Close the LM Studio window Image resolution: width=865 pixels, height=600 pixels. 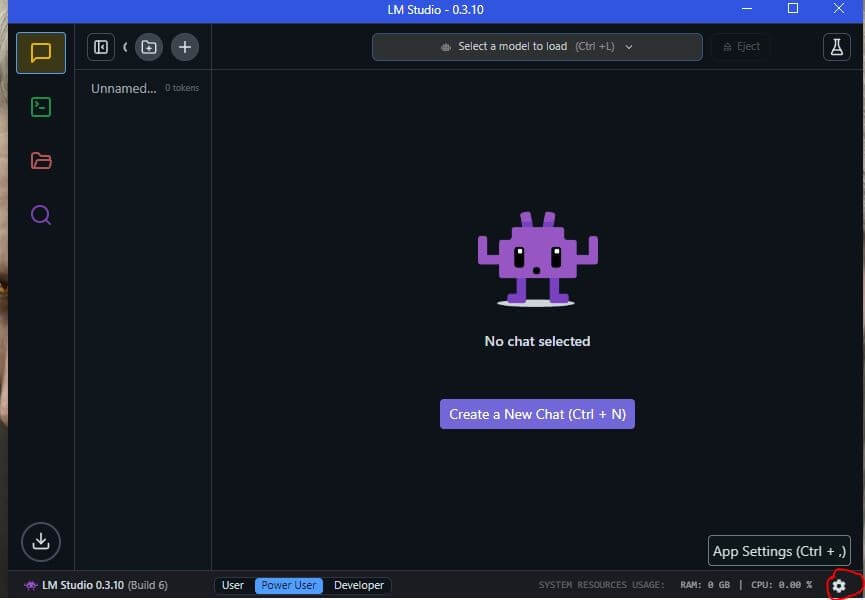point(839,9)
